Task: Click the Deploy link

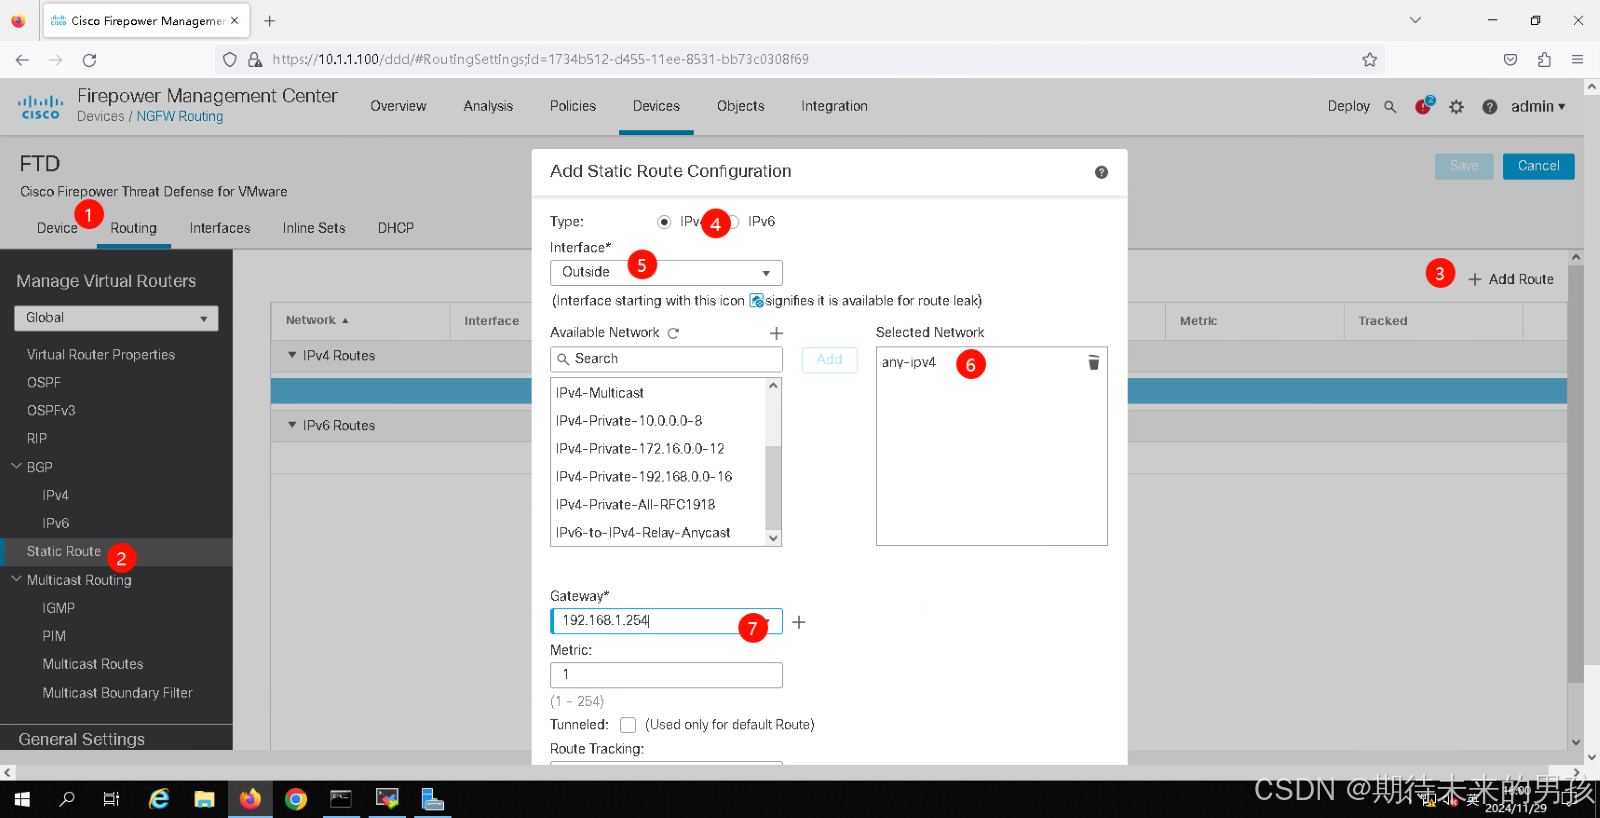Action: coord(1348,106)
